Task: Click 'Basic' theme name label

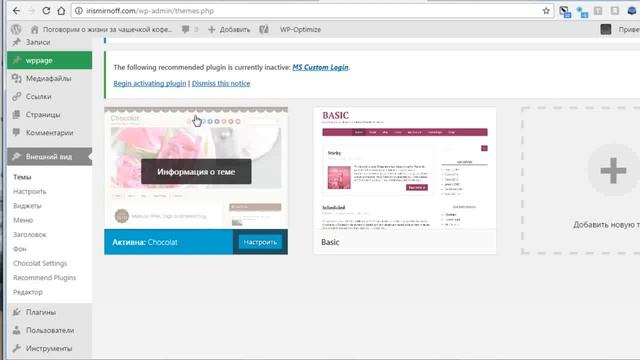Action: 330,242
